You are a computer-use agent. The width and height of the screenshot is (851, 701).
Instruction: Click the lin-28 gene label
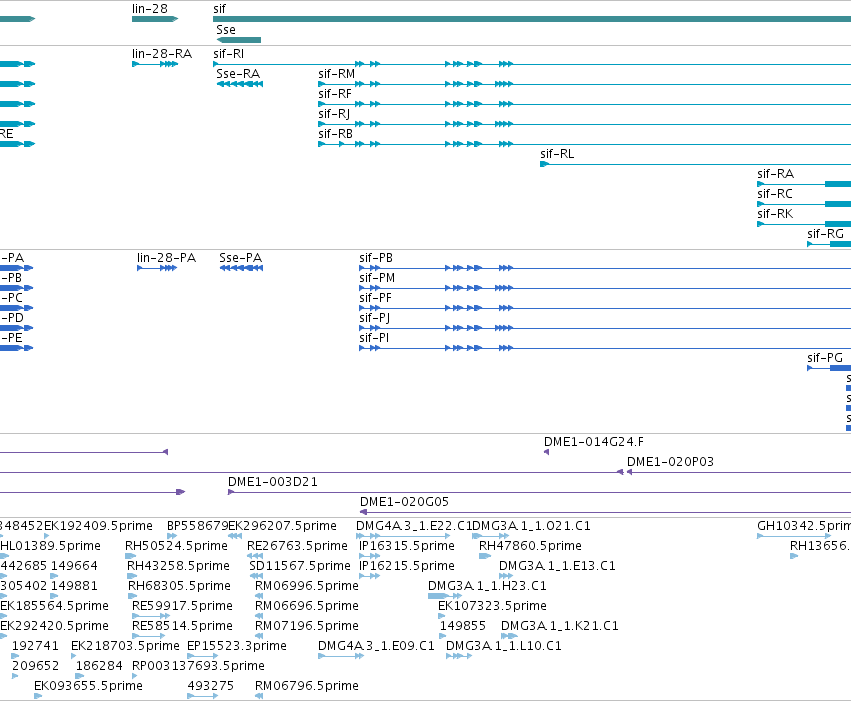(x=150, y=9)
